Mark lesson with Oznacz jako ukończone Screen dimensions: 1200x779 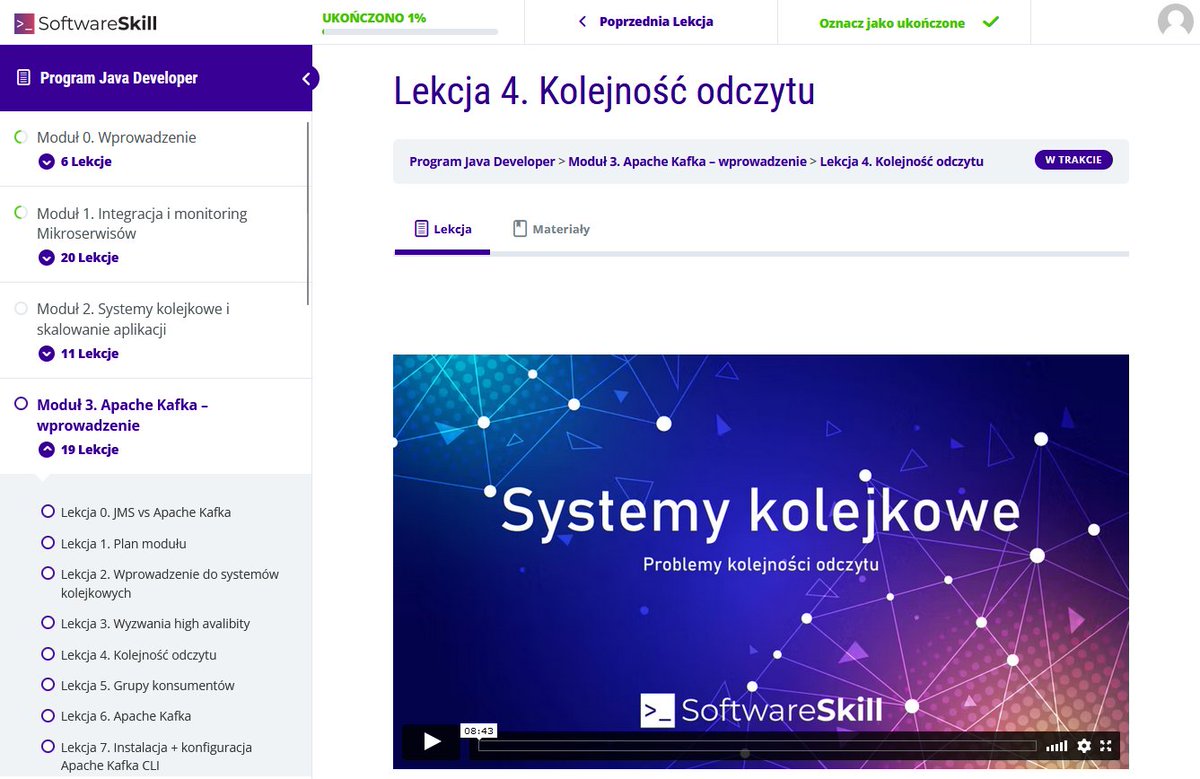(x=909, y=22)
